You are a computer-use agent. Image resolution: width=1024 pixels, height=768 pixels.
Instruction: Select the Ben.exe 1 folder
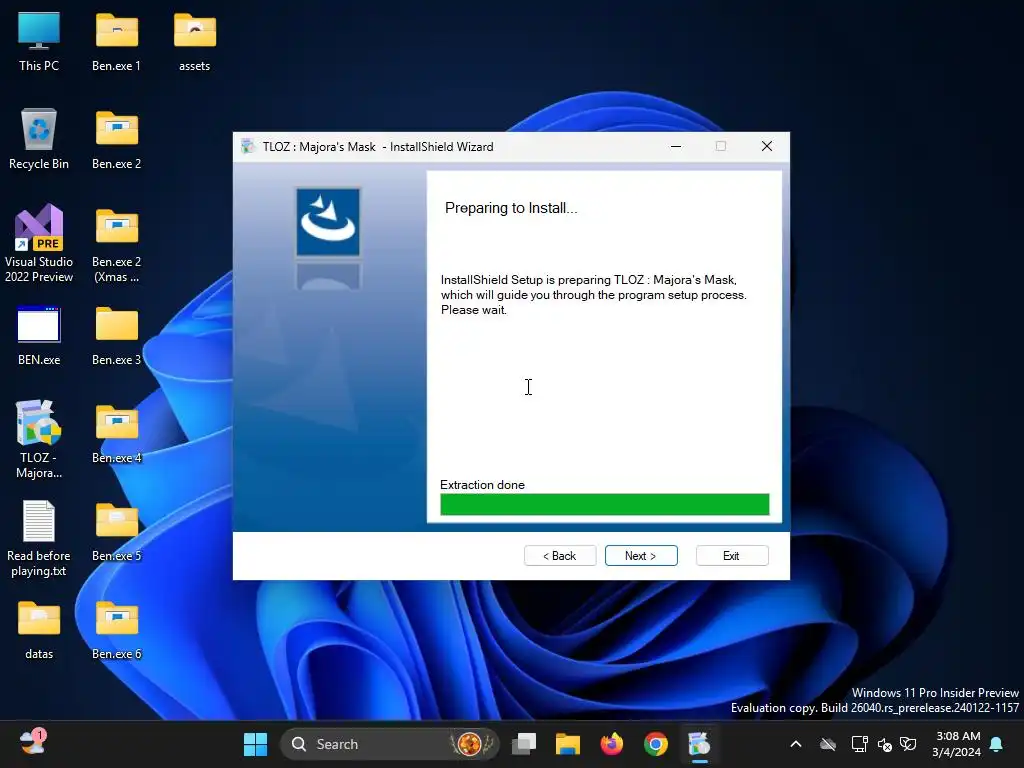(116, 42)
